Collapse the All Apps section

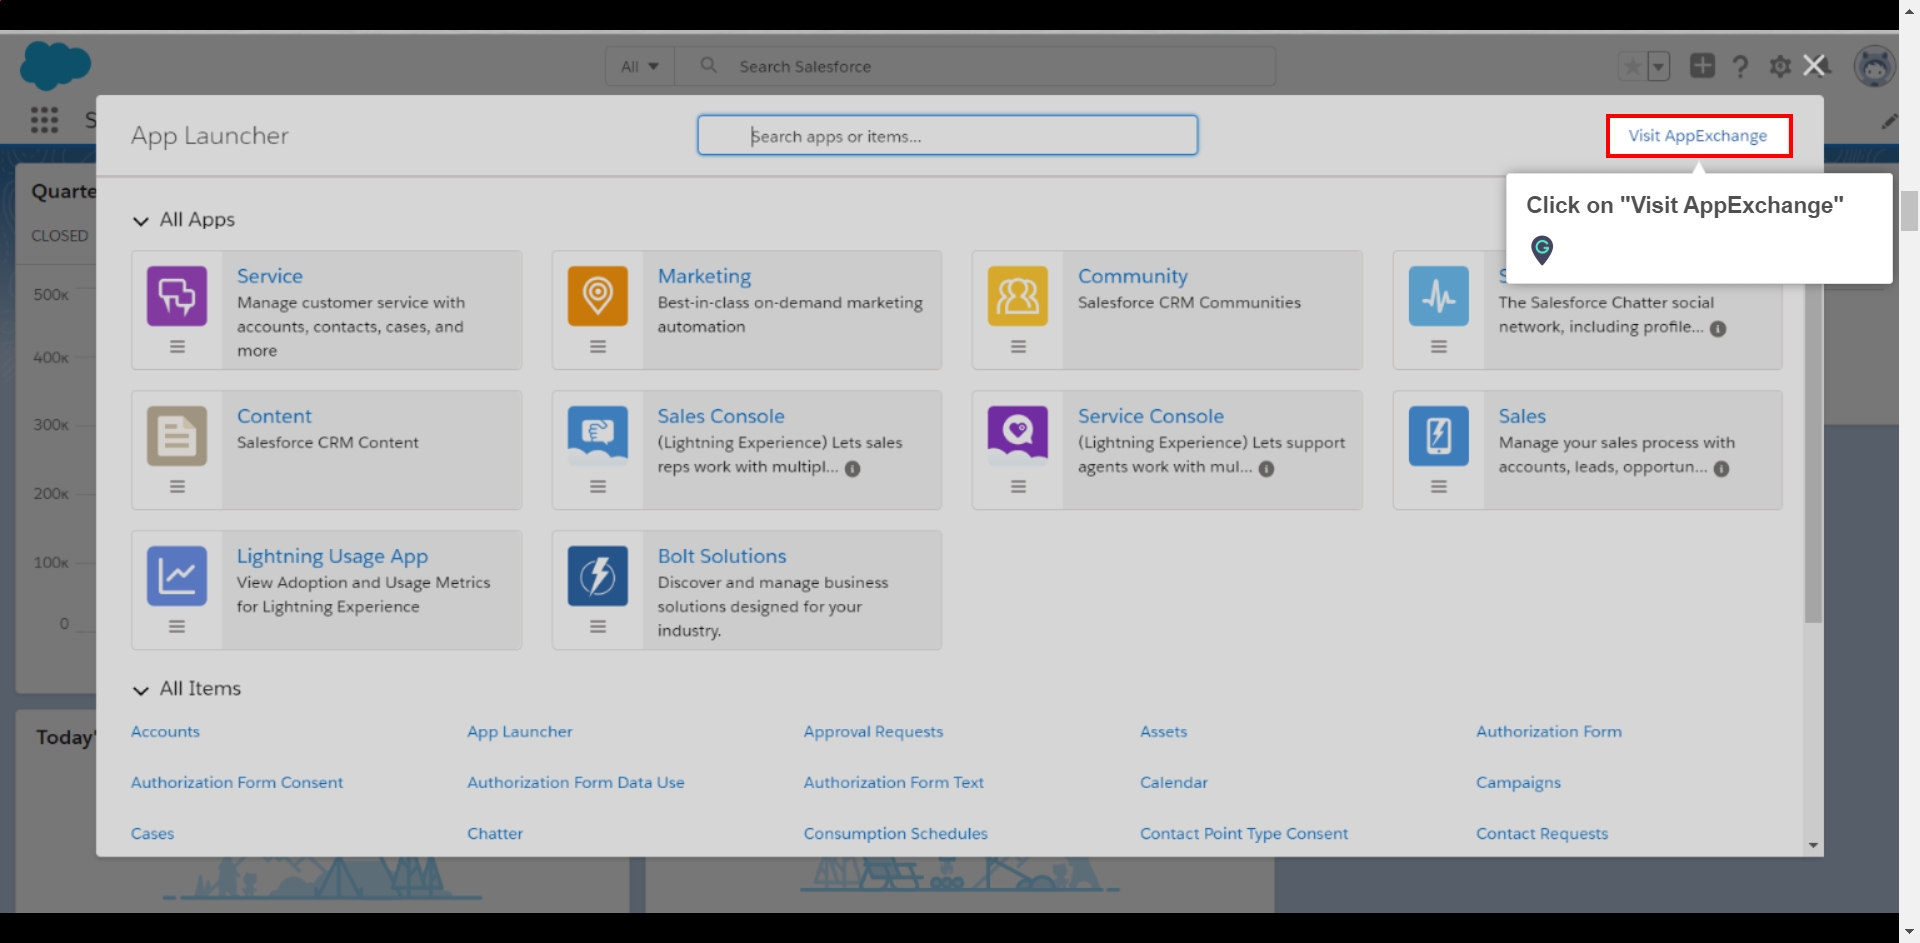point(141,221)
